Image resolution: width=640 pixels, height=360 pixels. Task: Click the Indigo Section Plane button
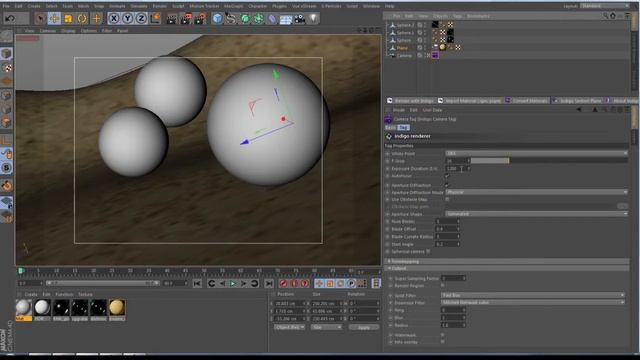577,100
